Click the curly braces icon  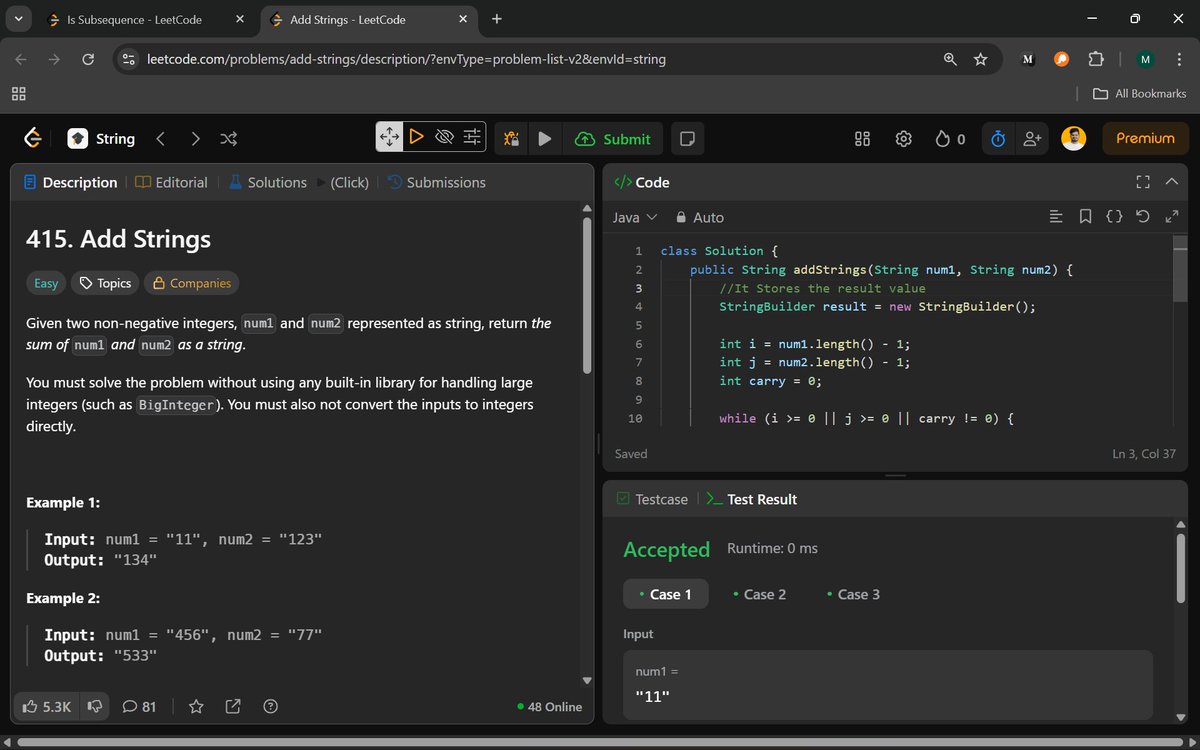(x=1114, y=217)
